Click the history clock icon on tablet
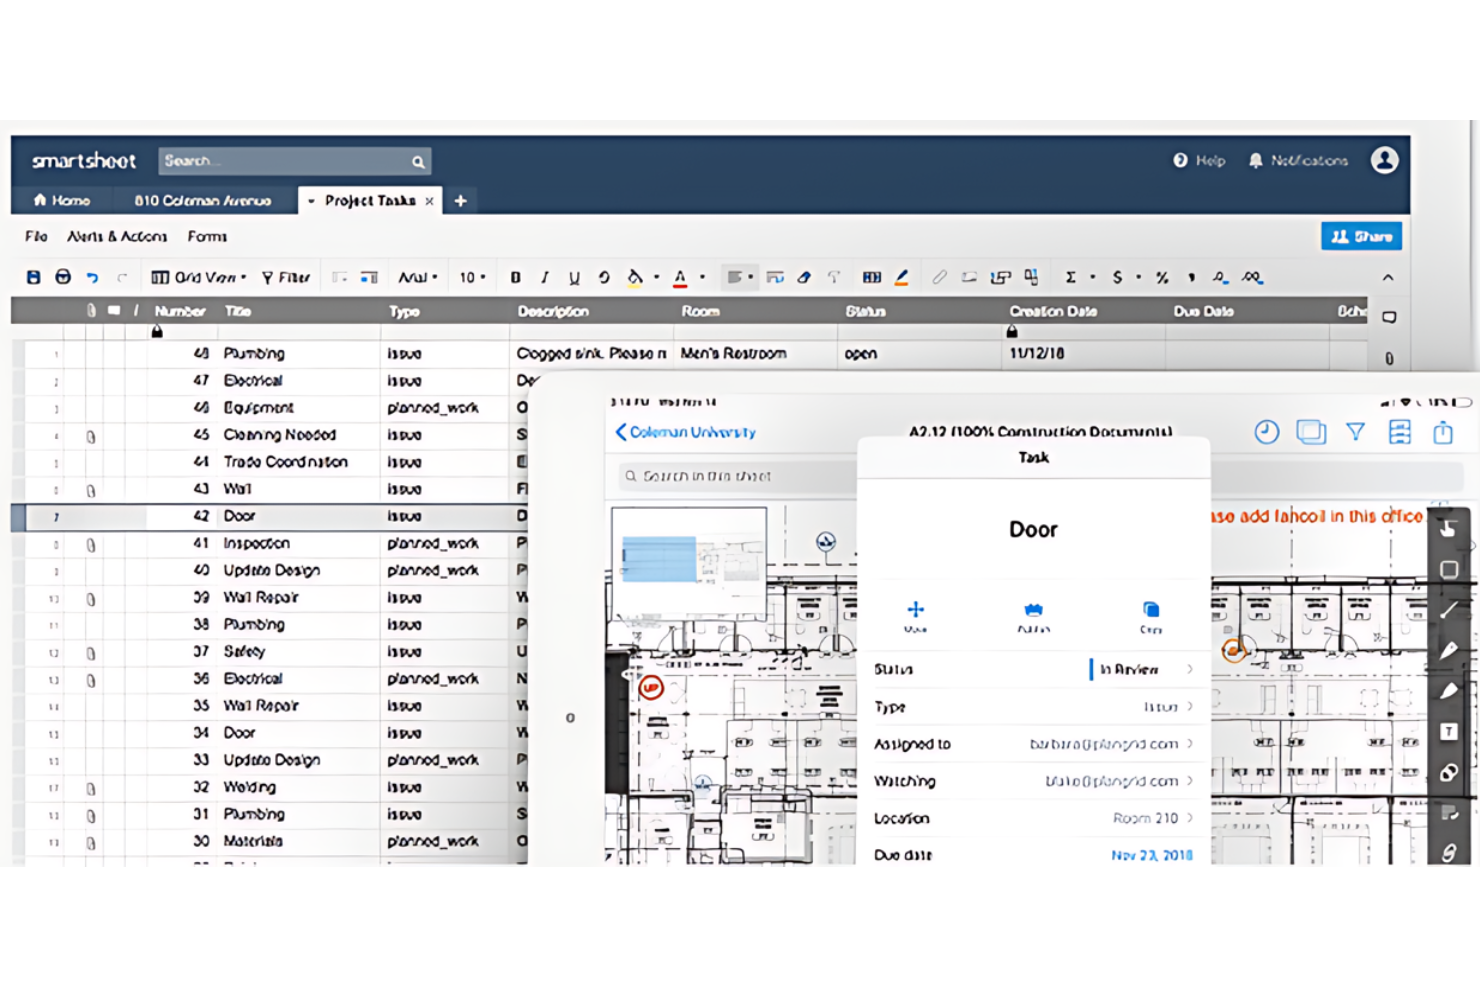The width and height of the screenshot is (1480, 987). (x=1266, y=432)
